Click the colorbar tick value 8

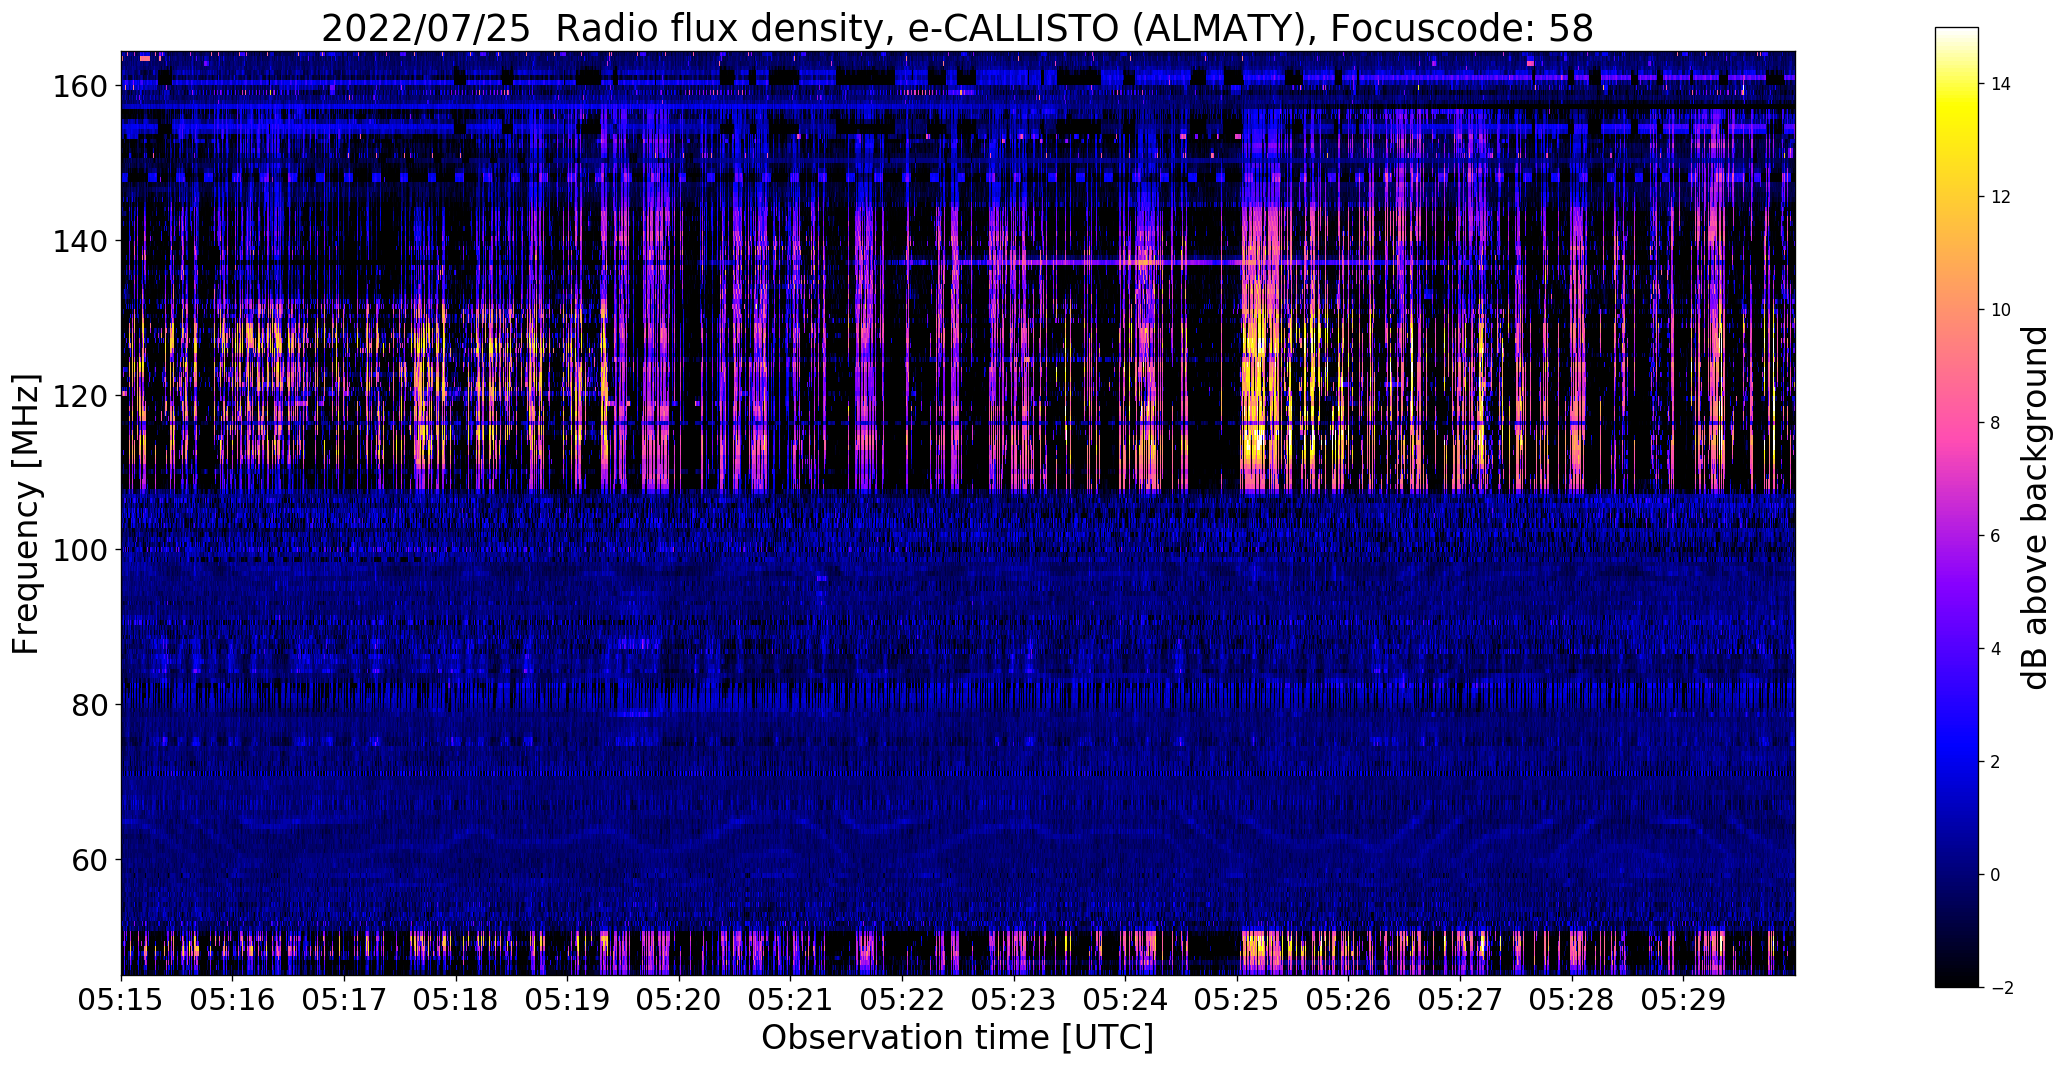(1996, 423)
